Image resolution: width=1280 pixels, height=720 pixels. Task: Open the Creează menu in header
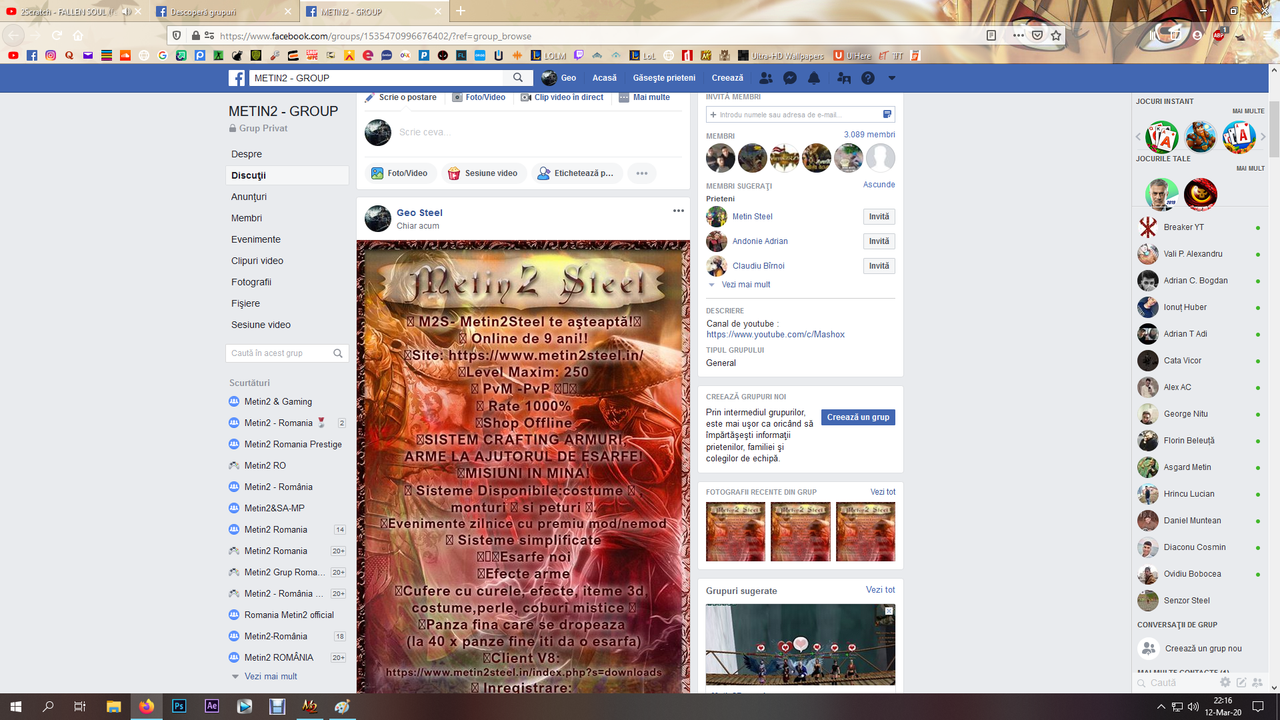tap(728, 78)
